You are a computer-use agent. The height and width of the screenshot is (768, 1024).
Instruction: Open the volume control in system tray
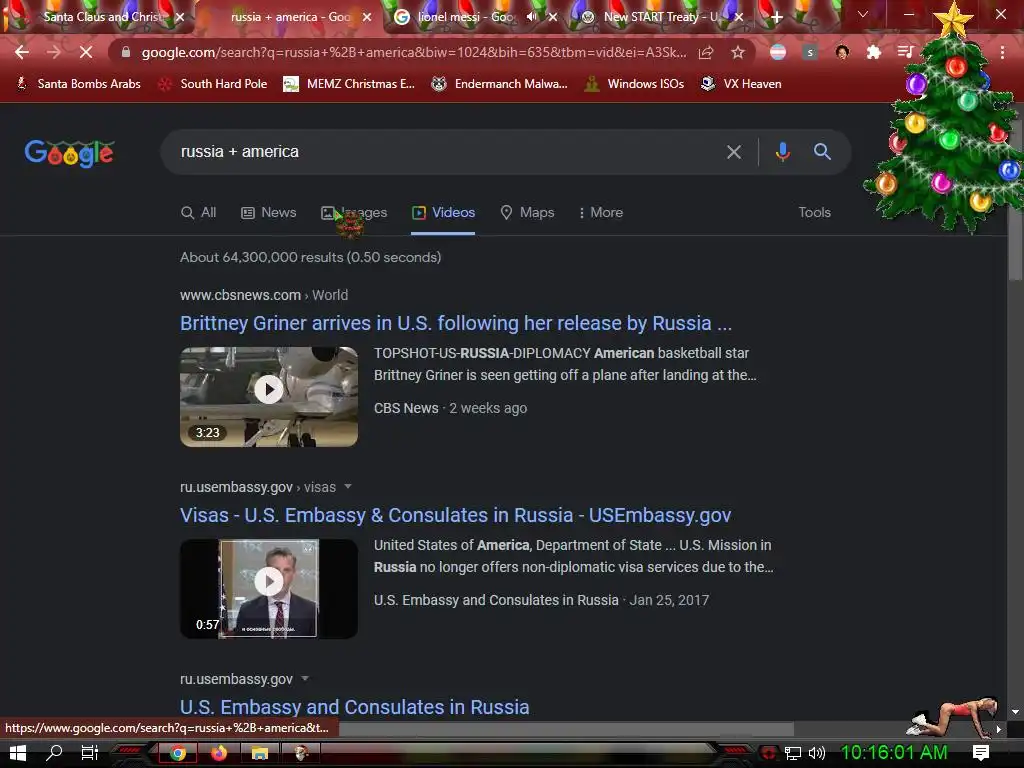pyautogui.click(x=817, y=753)
